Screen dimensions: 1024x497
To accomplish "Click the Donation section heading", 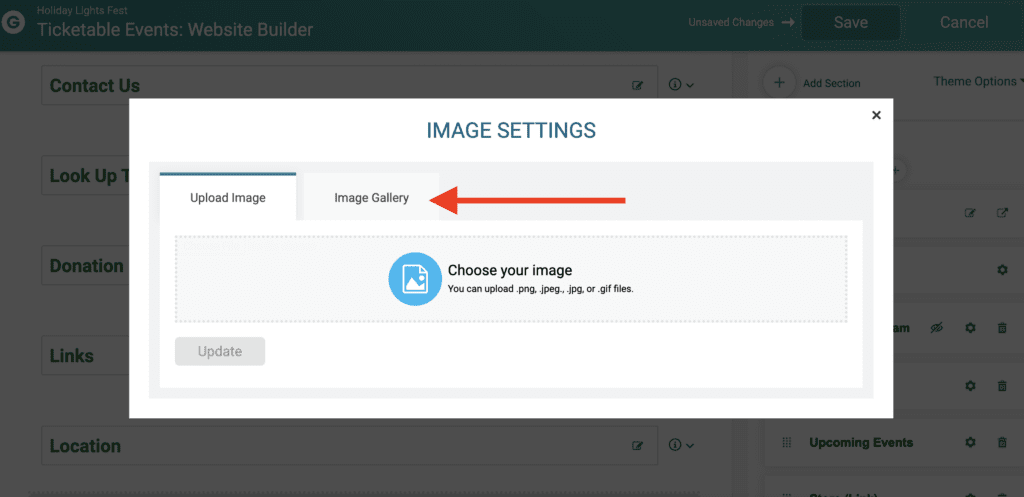I will click(86, 266).
